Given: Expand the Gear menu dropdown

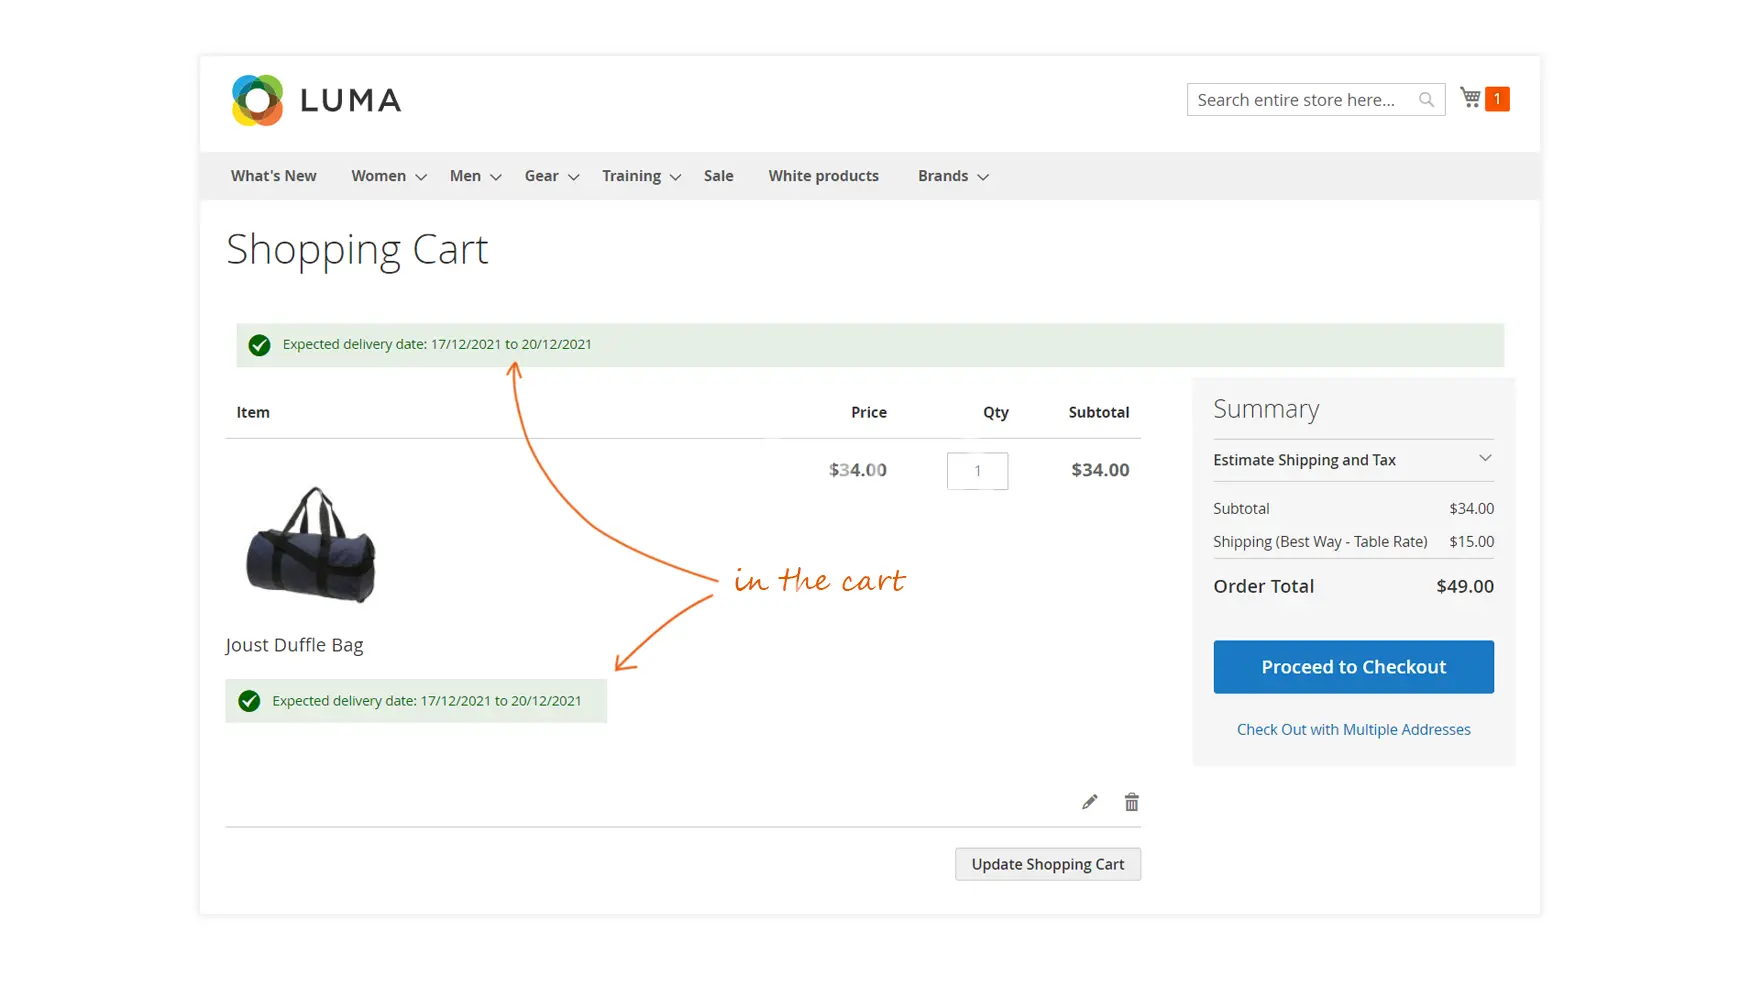Looking at the screenshot, I should point(551,176).
